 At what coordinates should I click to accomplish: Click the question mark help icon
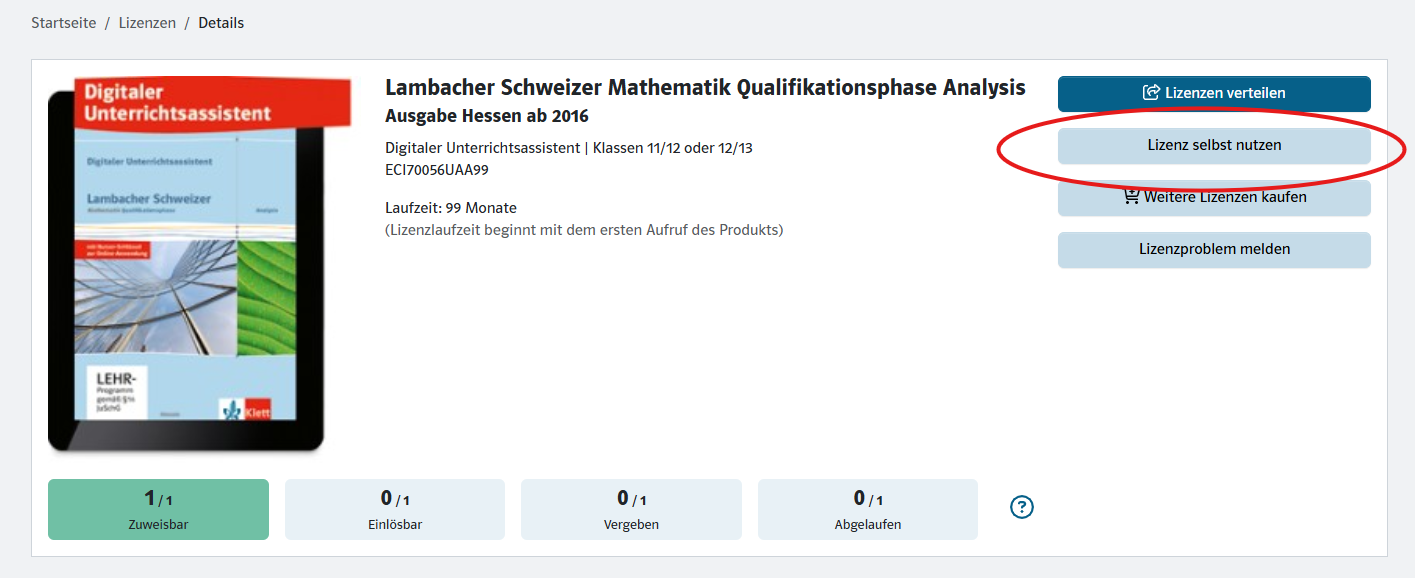(x=1021, y=507)
